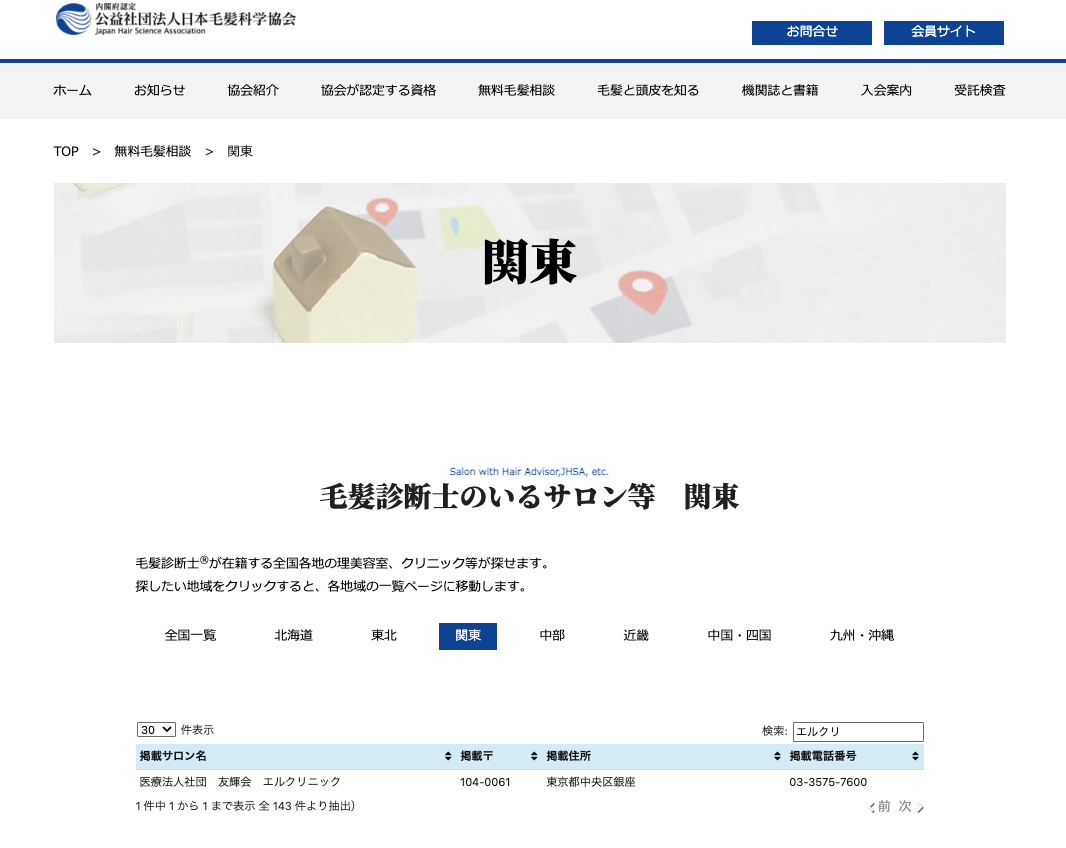
Task: Click the お問合せ button
Action: pos(812,33)
